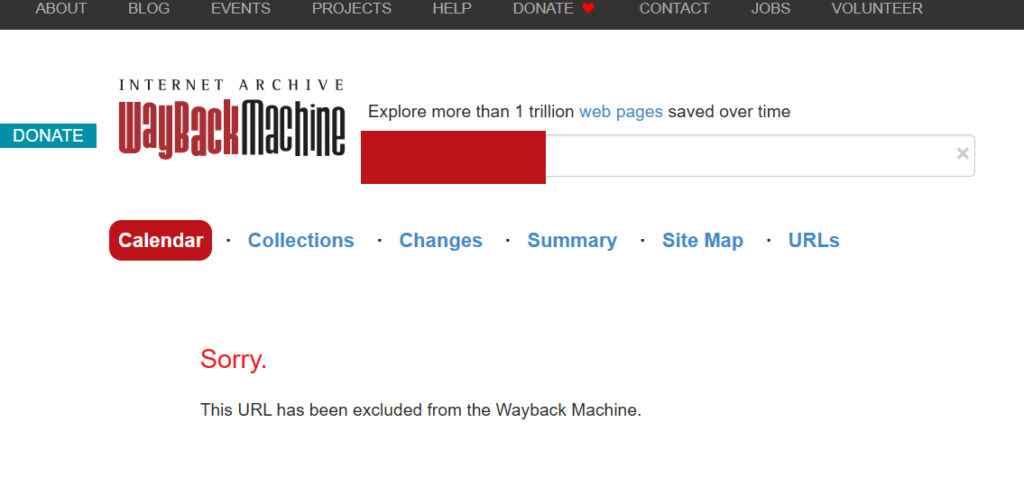Screen dimensions: 1024x487
Task: Click inside the URL search field
Action: (x=667, y=155)
